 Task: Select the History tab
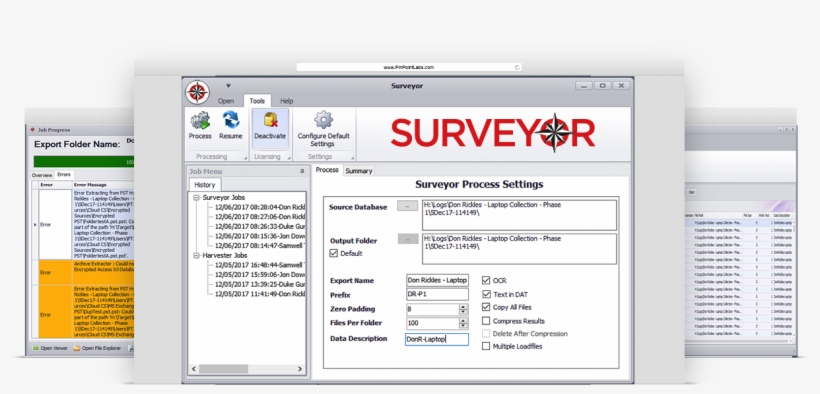pyautogui.click(x=205, y=185)
